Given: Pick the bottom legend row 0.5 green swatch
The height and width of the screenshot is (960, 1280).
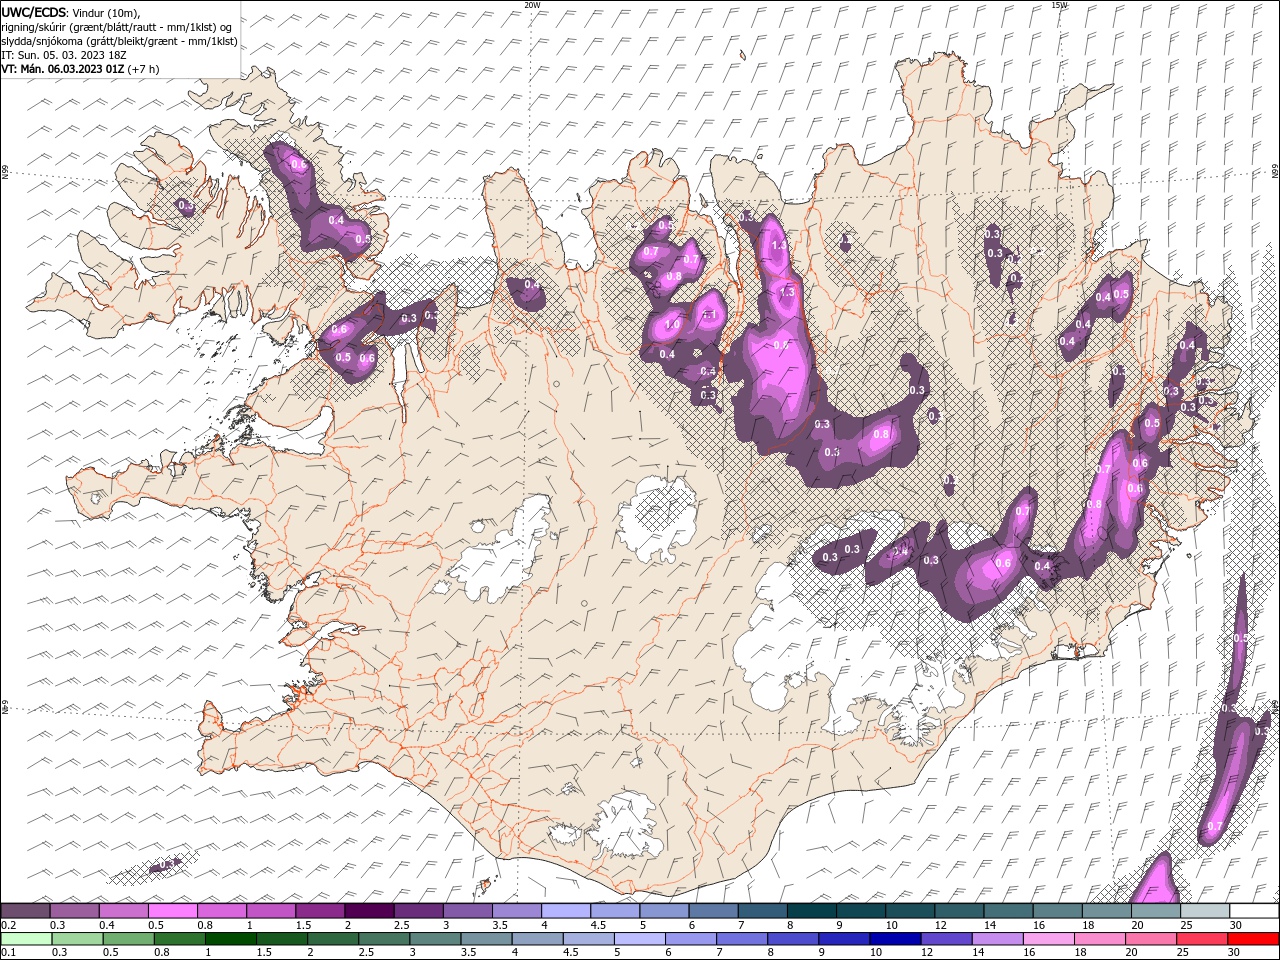Looking at the screenshot, I should [129, 939].
